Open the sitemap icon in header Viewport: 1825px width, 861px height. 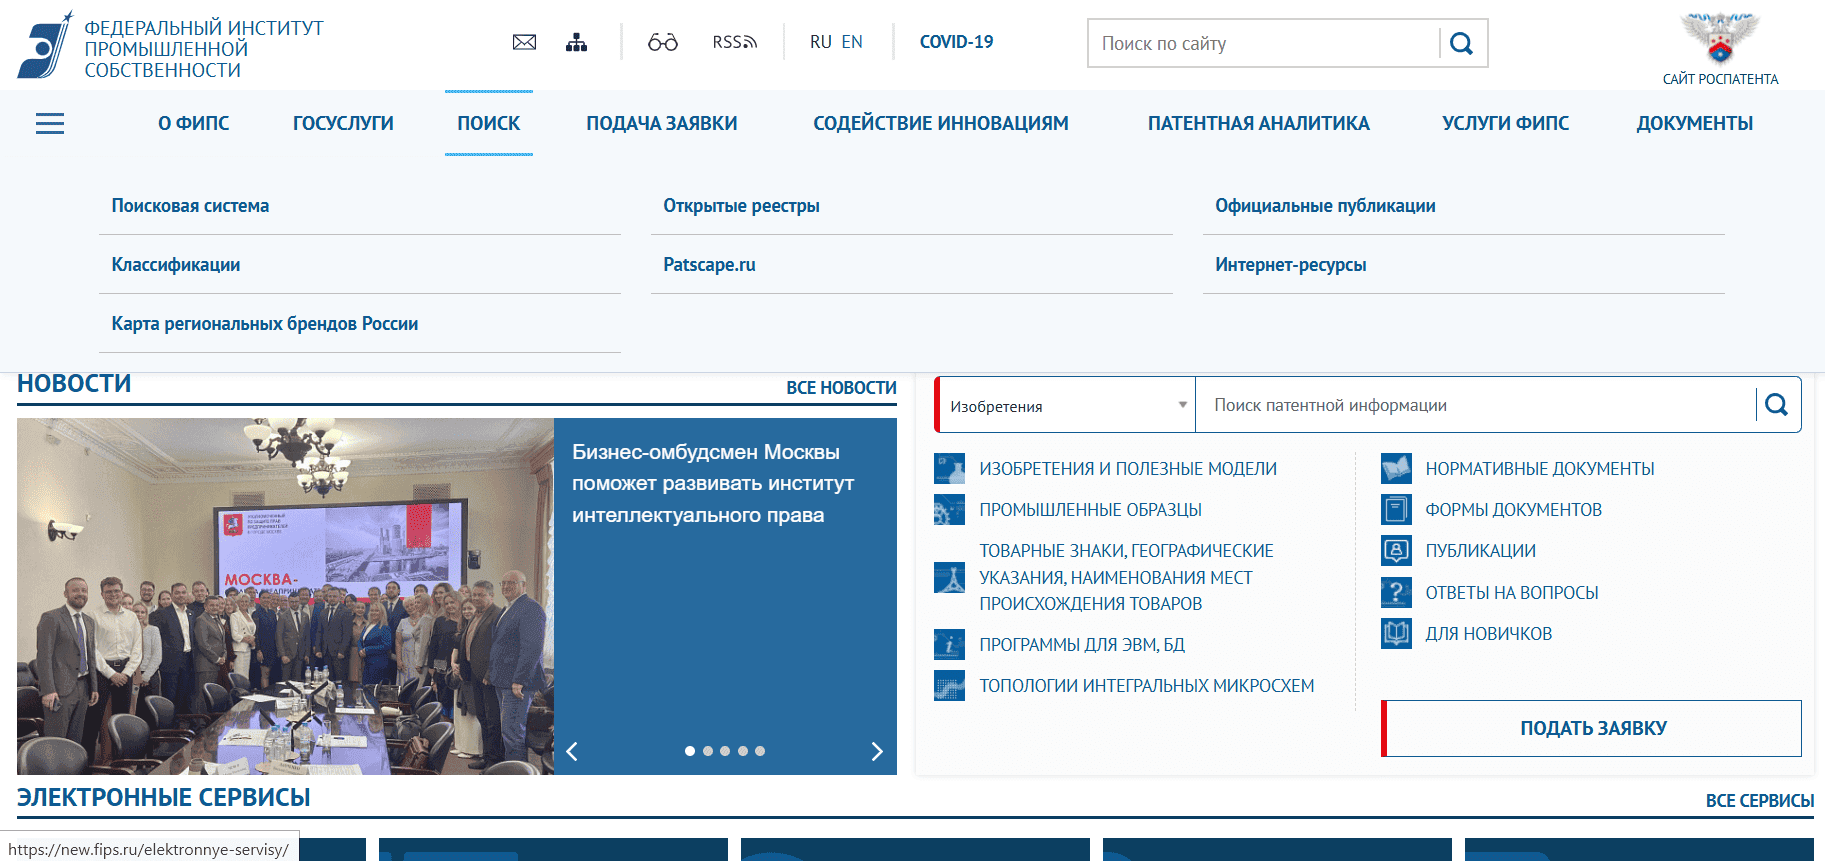(x=576, y=42)
